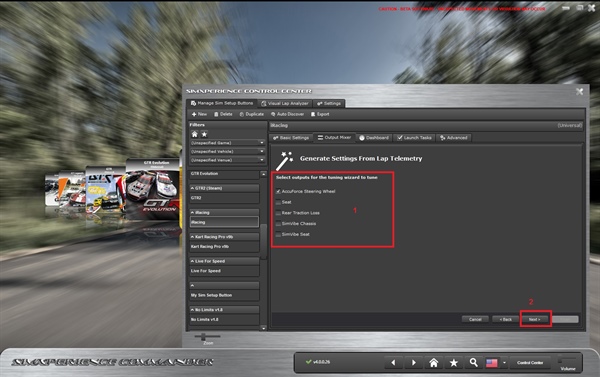This screenshot has width=600, height=377.
Task: Open the Unspecified Vehicle dropdown
Action: tap(227, 151)
